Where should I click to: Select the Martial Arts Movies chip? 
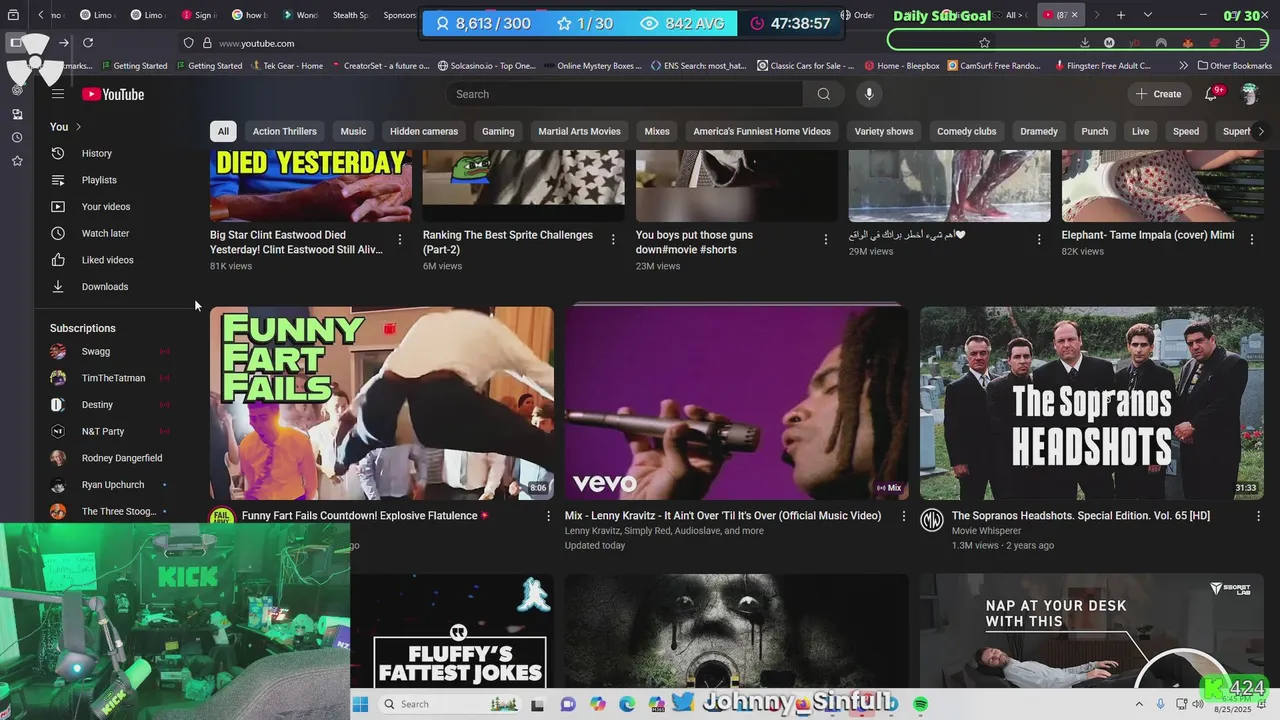(x=579, y=131)
